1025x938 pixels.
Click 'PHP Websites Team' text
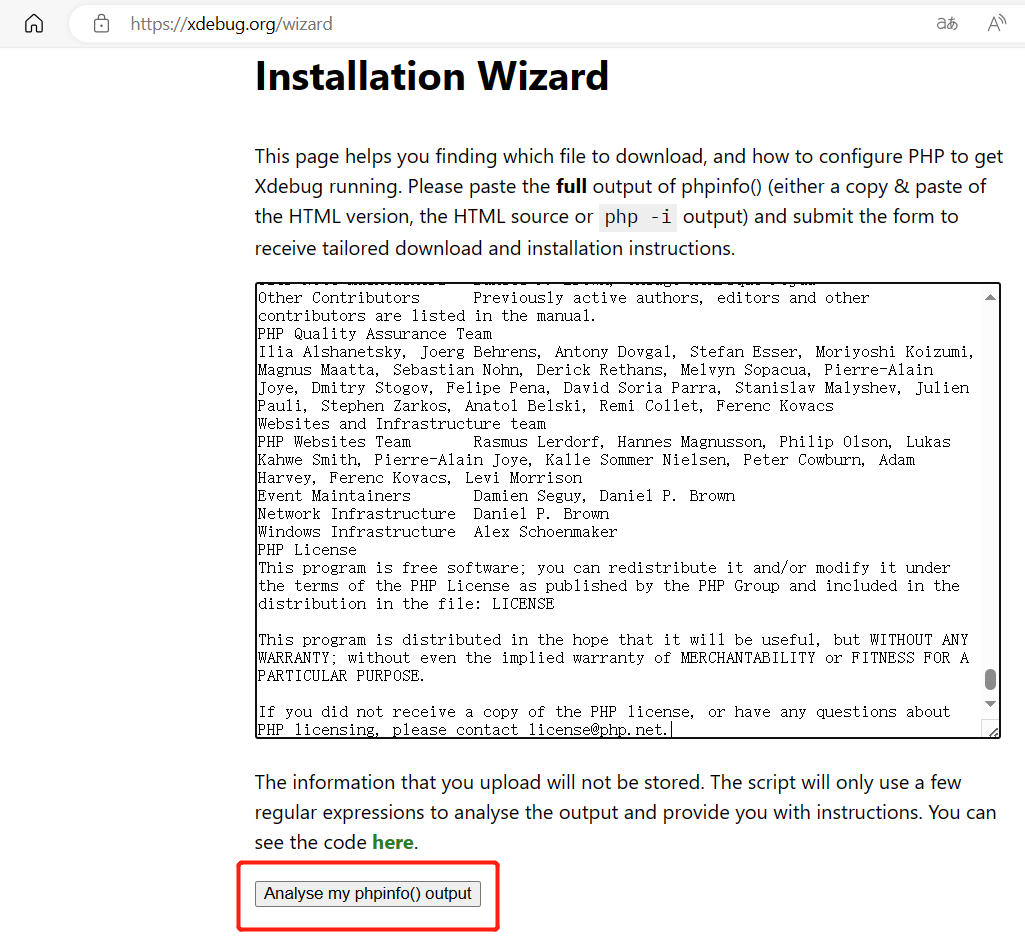click(334, 442)
